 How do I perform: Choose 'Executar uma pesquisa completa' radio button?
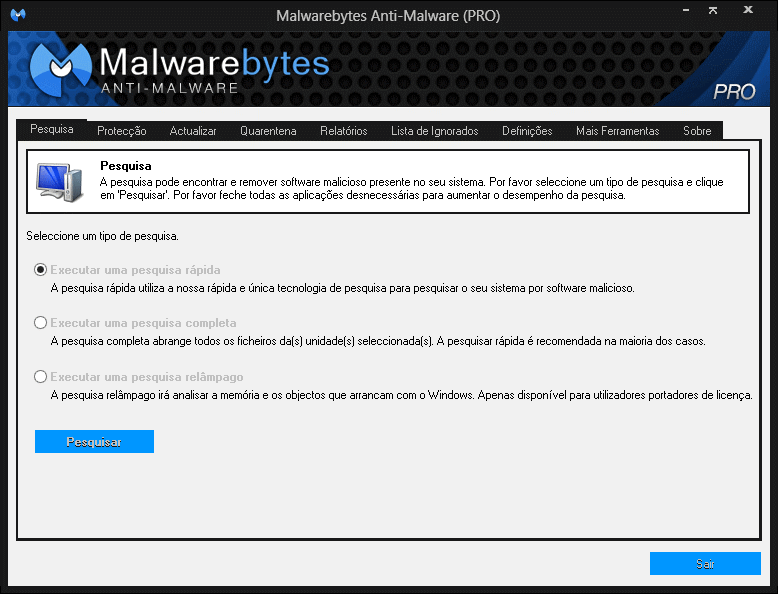pos(41,323)
